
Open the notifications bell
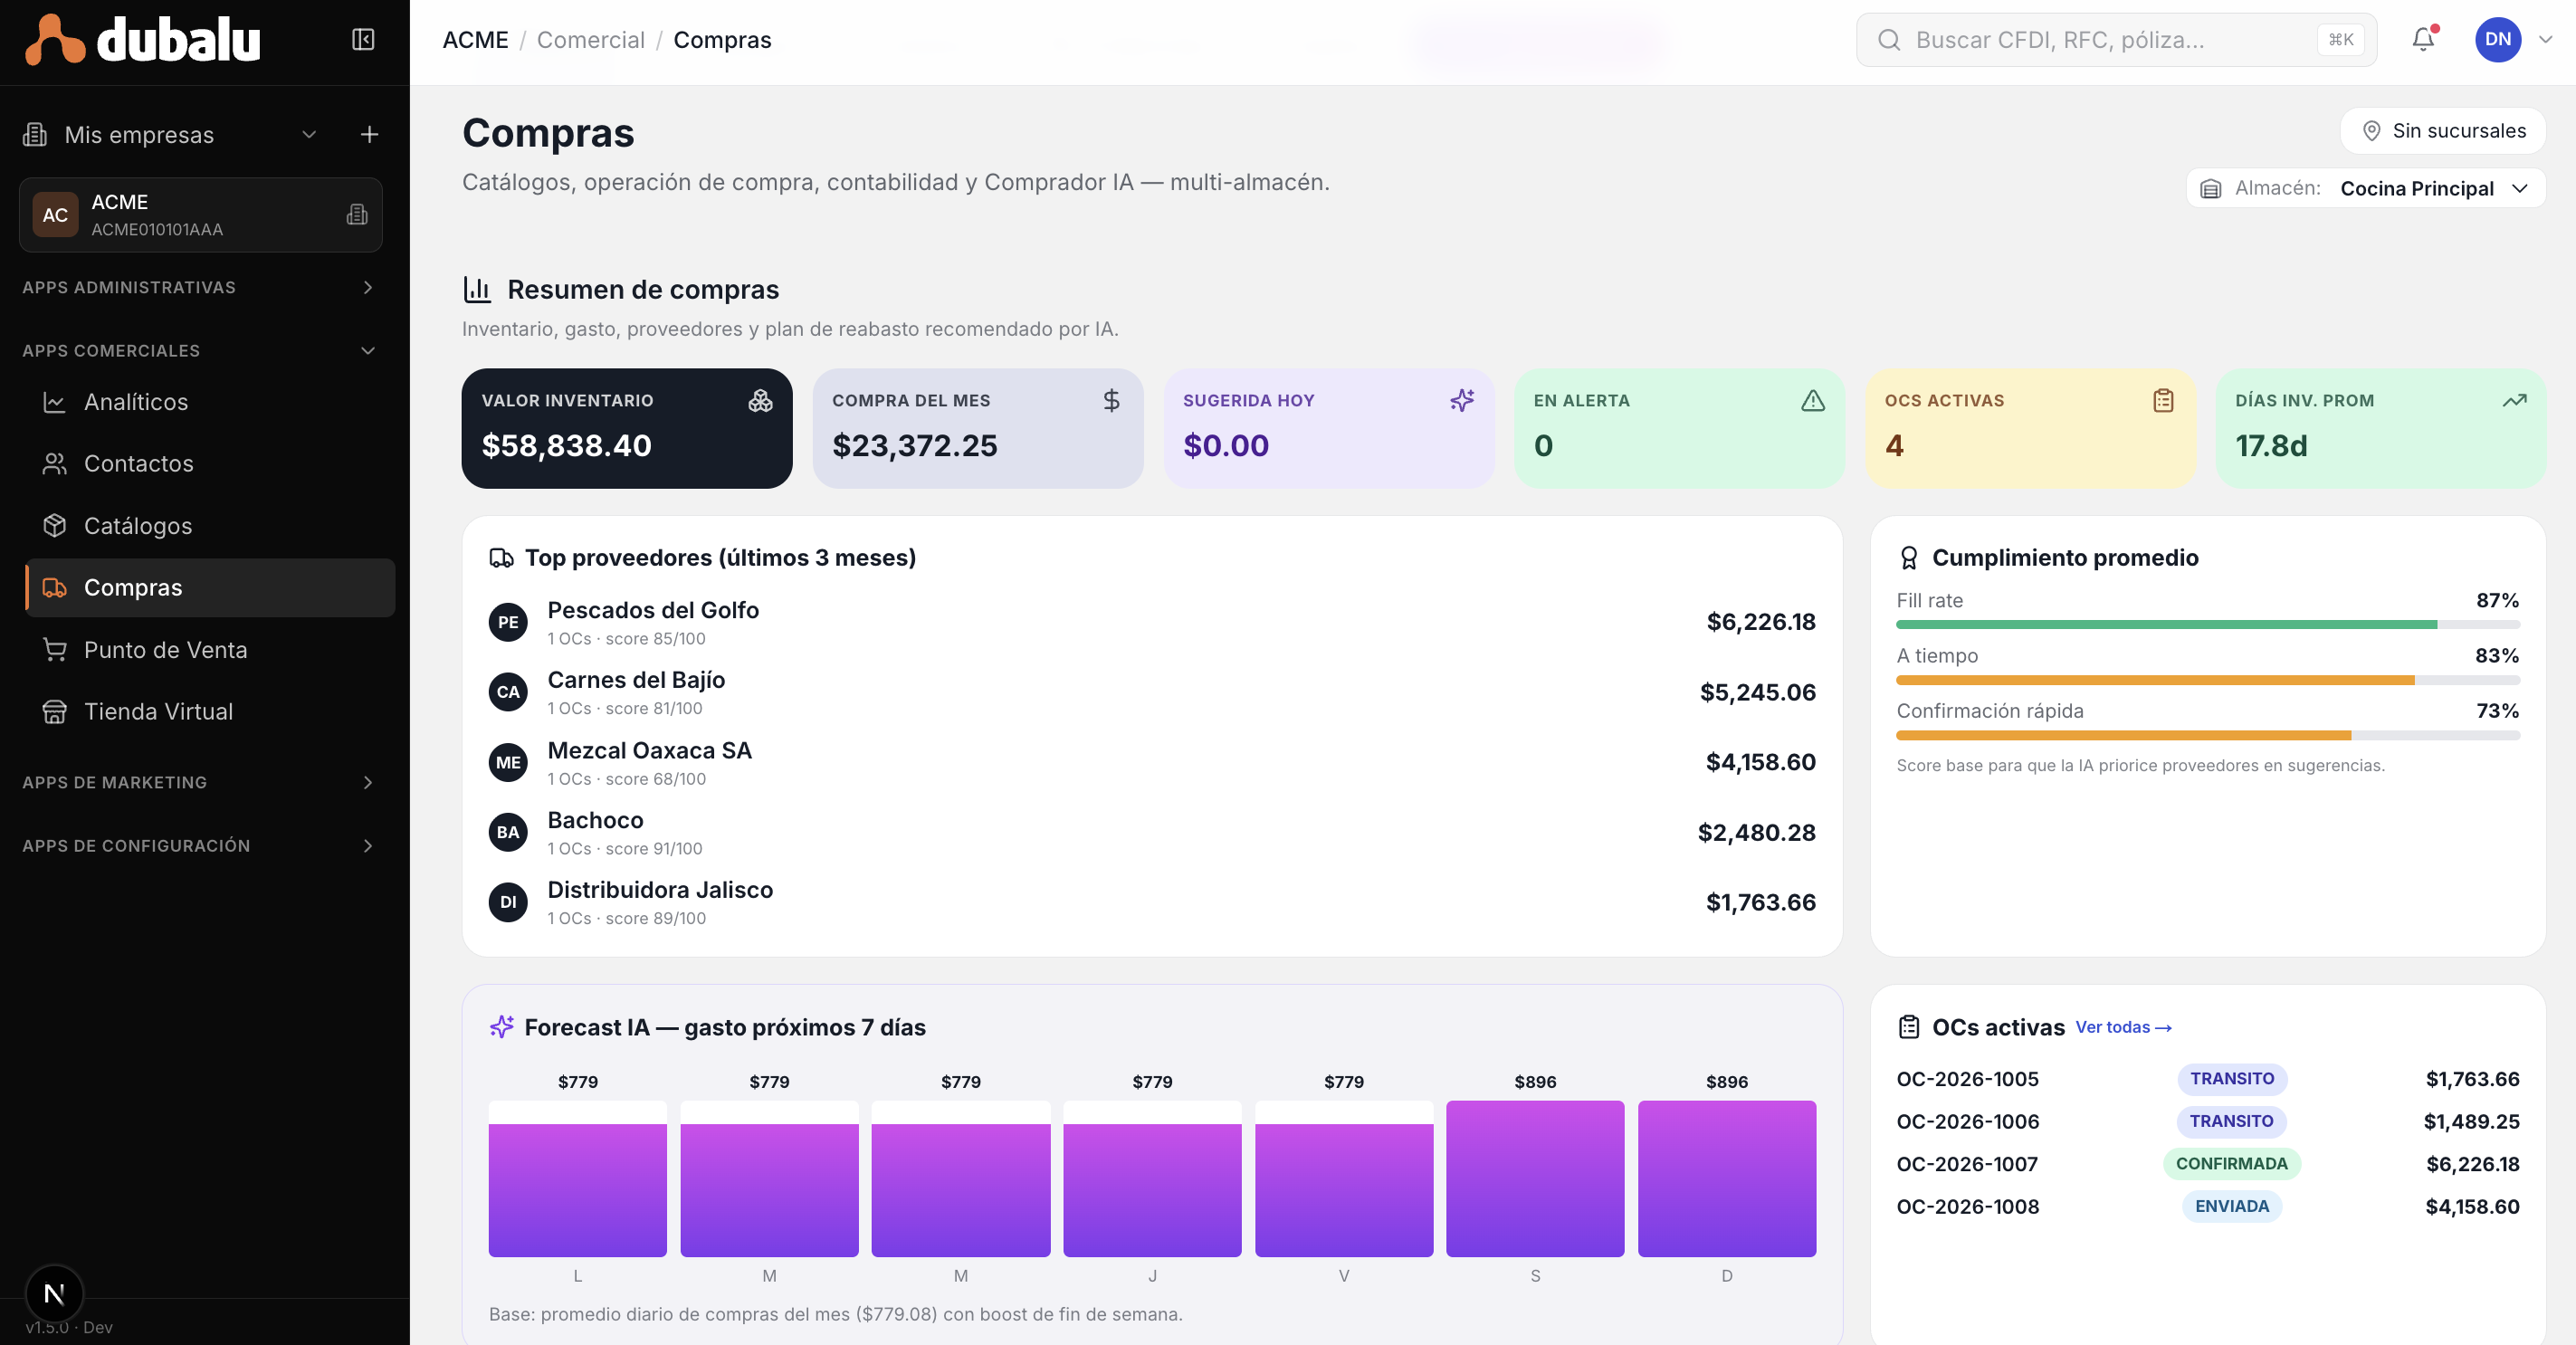(x=2423, y=39)
